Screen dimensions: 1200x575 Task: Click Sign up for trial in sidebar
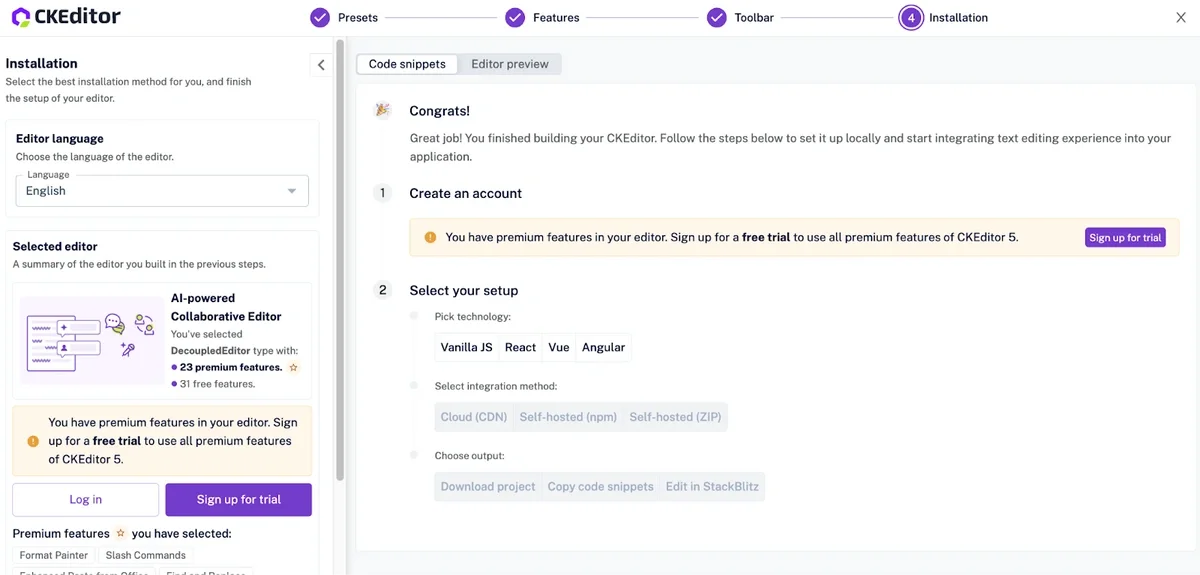238,499
